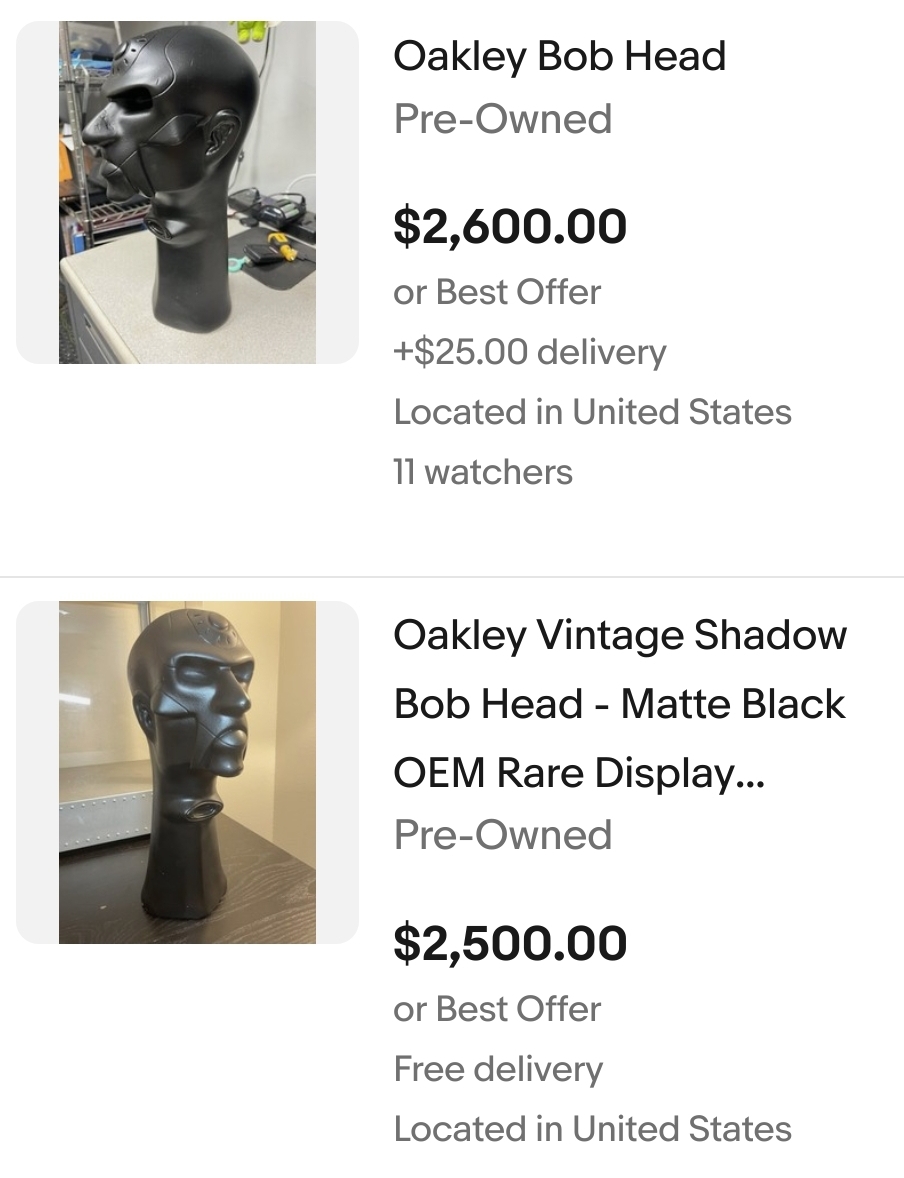Click the divider line between the two listings
Screen dimensions: 904x1178
[452, 577]
